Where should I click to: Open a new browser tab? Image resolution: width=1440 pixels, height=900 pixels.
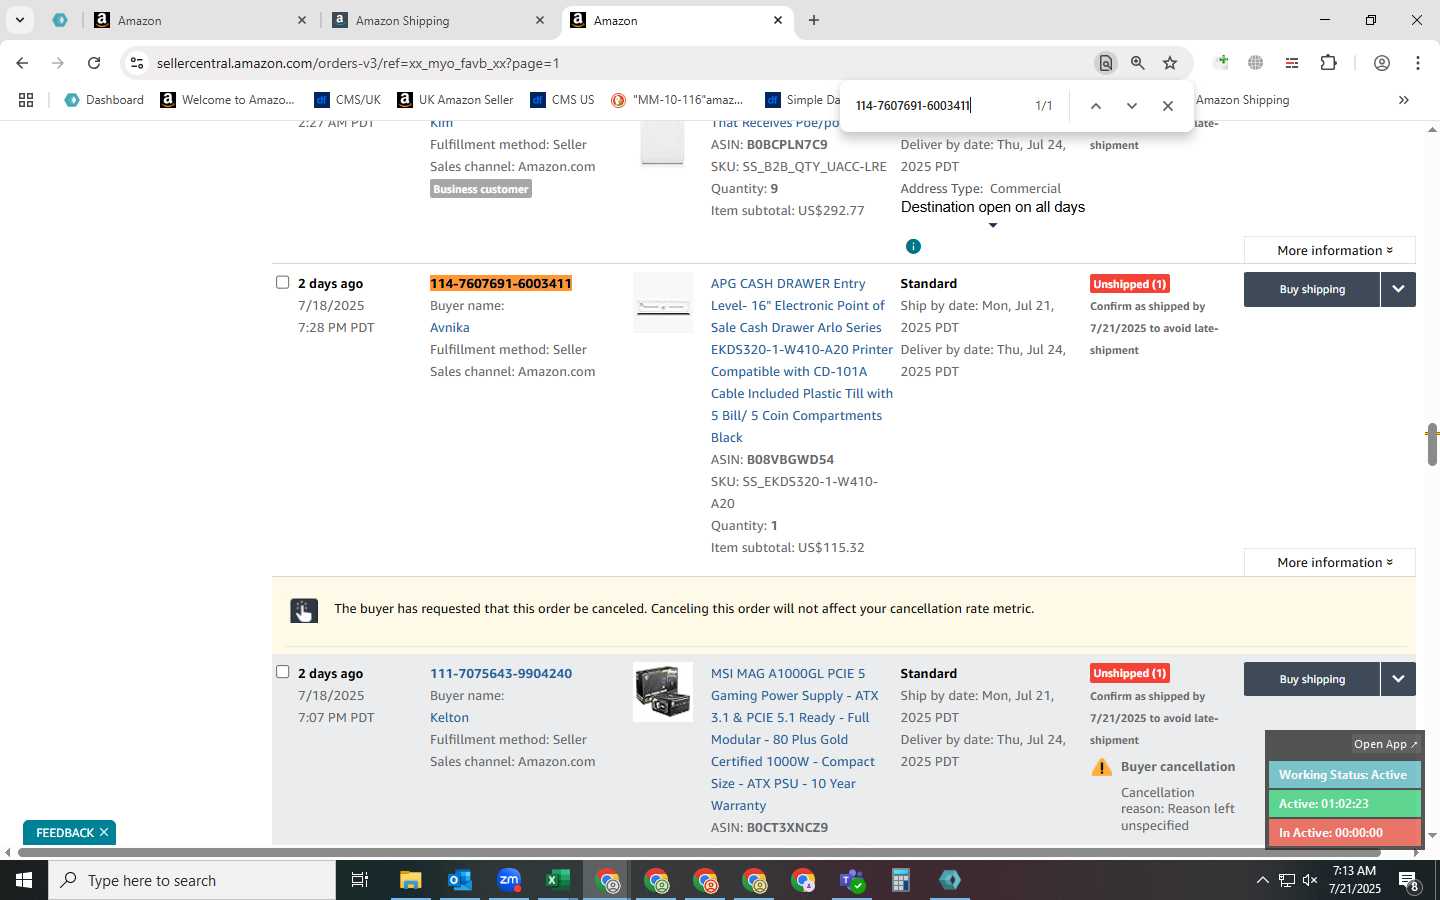(x=814, y=20)
